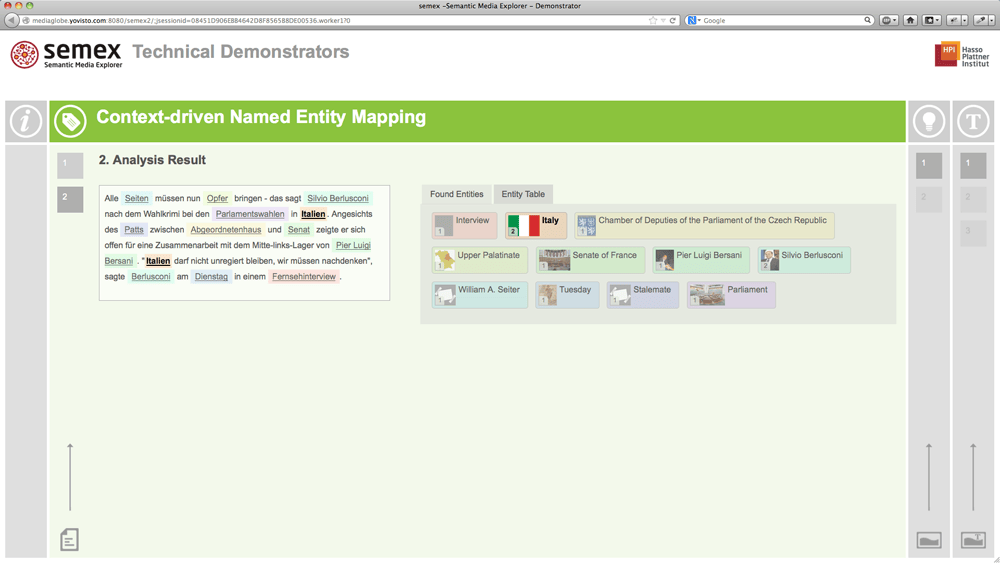The image size is (1000, 563).
Task: Click the browser home icon
Action: (x=910, y=20)
